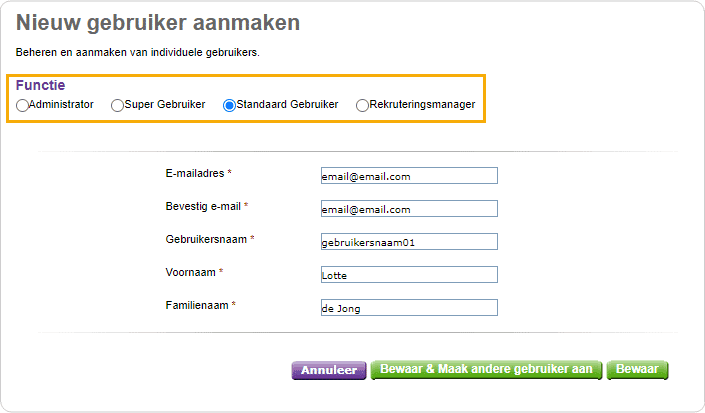Screen dimensions: 705x413
Task: Click the Familienaam field with de Jong
Action: point(409,308)
